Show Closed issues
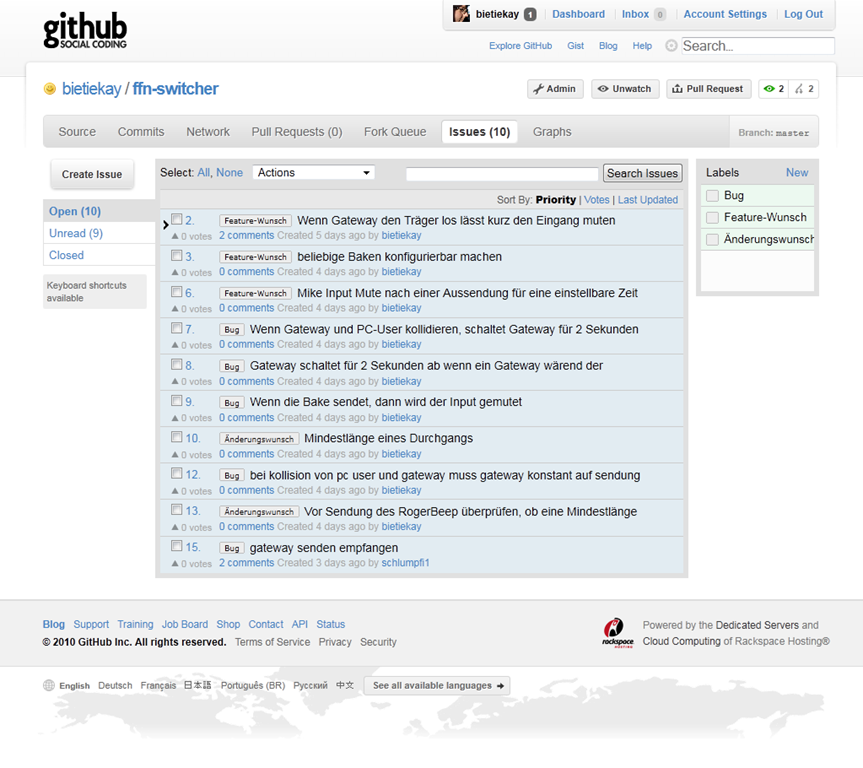 pos(67,255)
